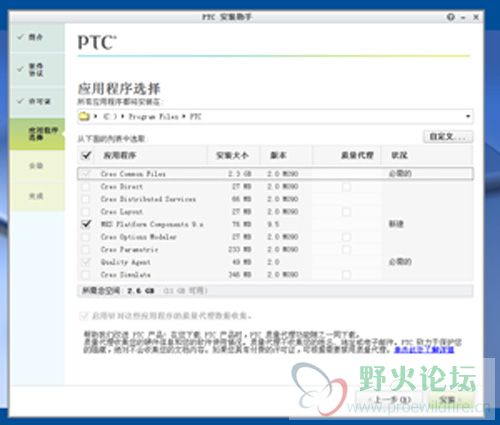Enable the Creo Layout application checkbox
Viewport: 500px width, 425px height.
click(86, 212)
